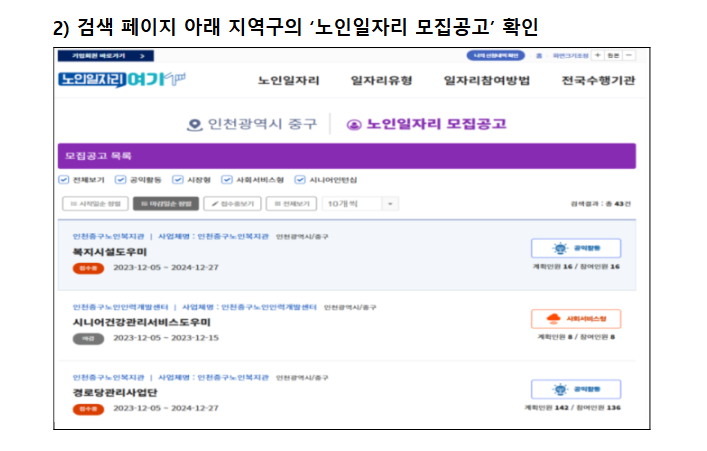707x451 pixels.
Task: Click the 검색결과 총 43건 text
Action: coord(601,204)
